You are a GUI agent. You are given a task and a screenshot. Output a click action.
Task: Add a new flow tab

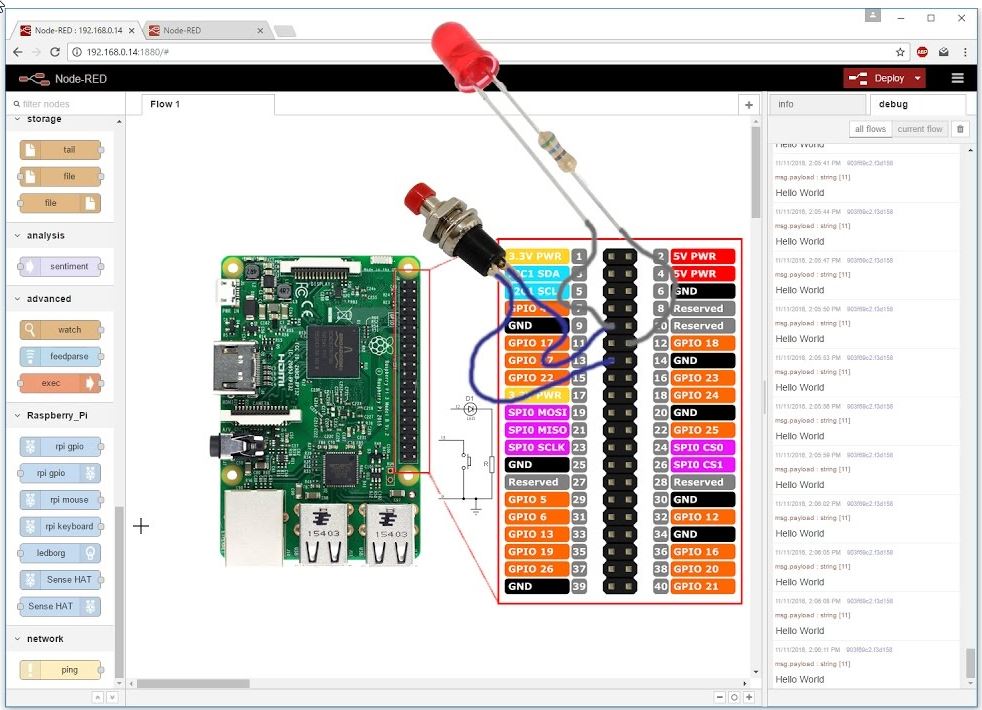point(748,105)
